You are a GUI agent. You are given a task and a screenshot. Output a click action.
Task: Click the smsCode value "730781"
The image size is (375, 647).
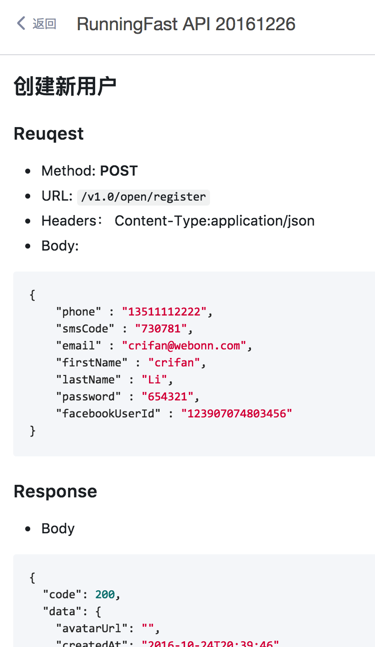point(161,328)
